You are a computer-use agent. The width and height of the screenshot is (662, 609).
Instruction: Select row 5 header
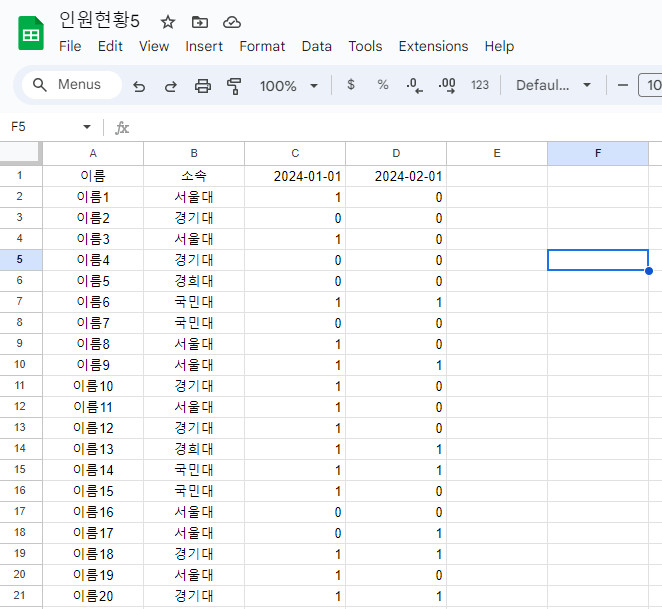[21, 260]
